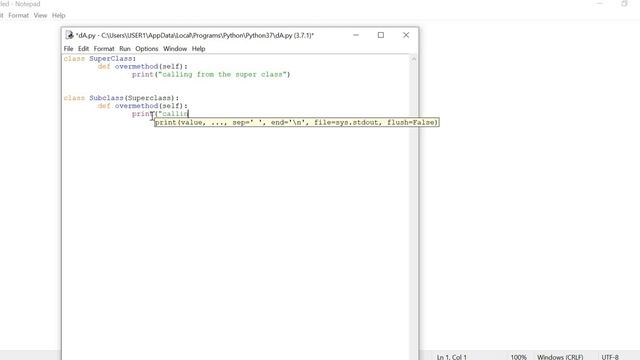
Task: Click '100%' zoom in Notepad status bar
Action: (518, 357)
